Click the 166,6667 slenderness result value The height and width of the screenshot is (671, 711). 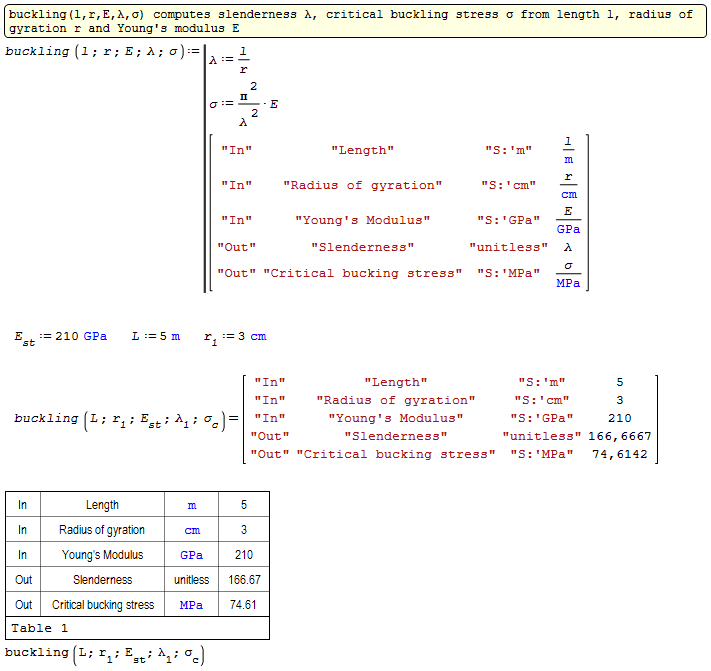point(619,436)
